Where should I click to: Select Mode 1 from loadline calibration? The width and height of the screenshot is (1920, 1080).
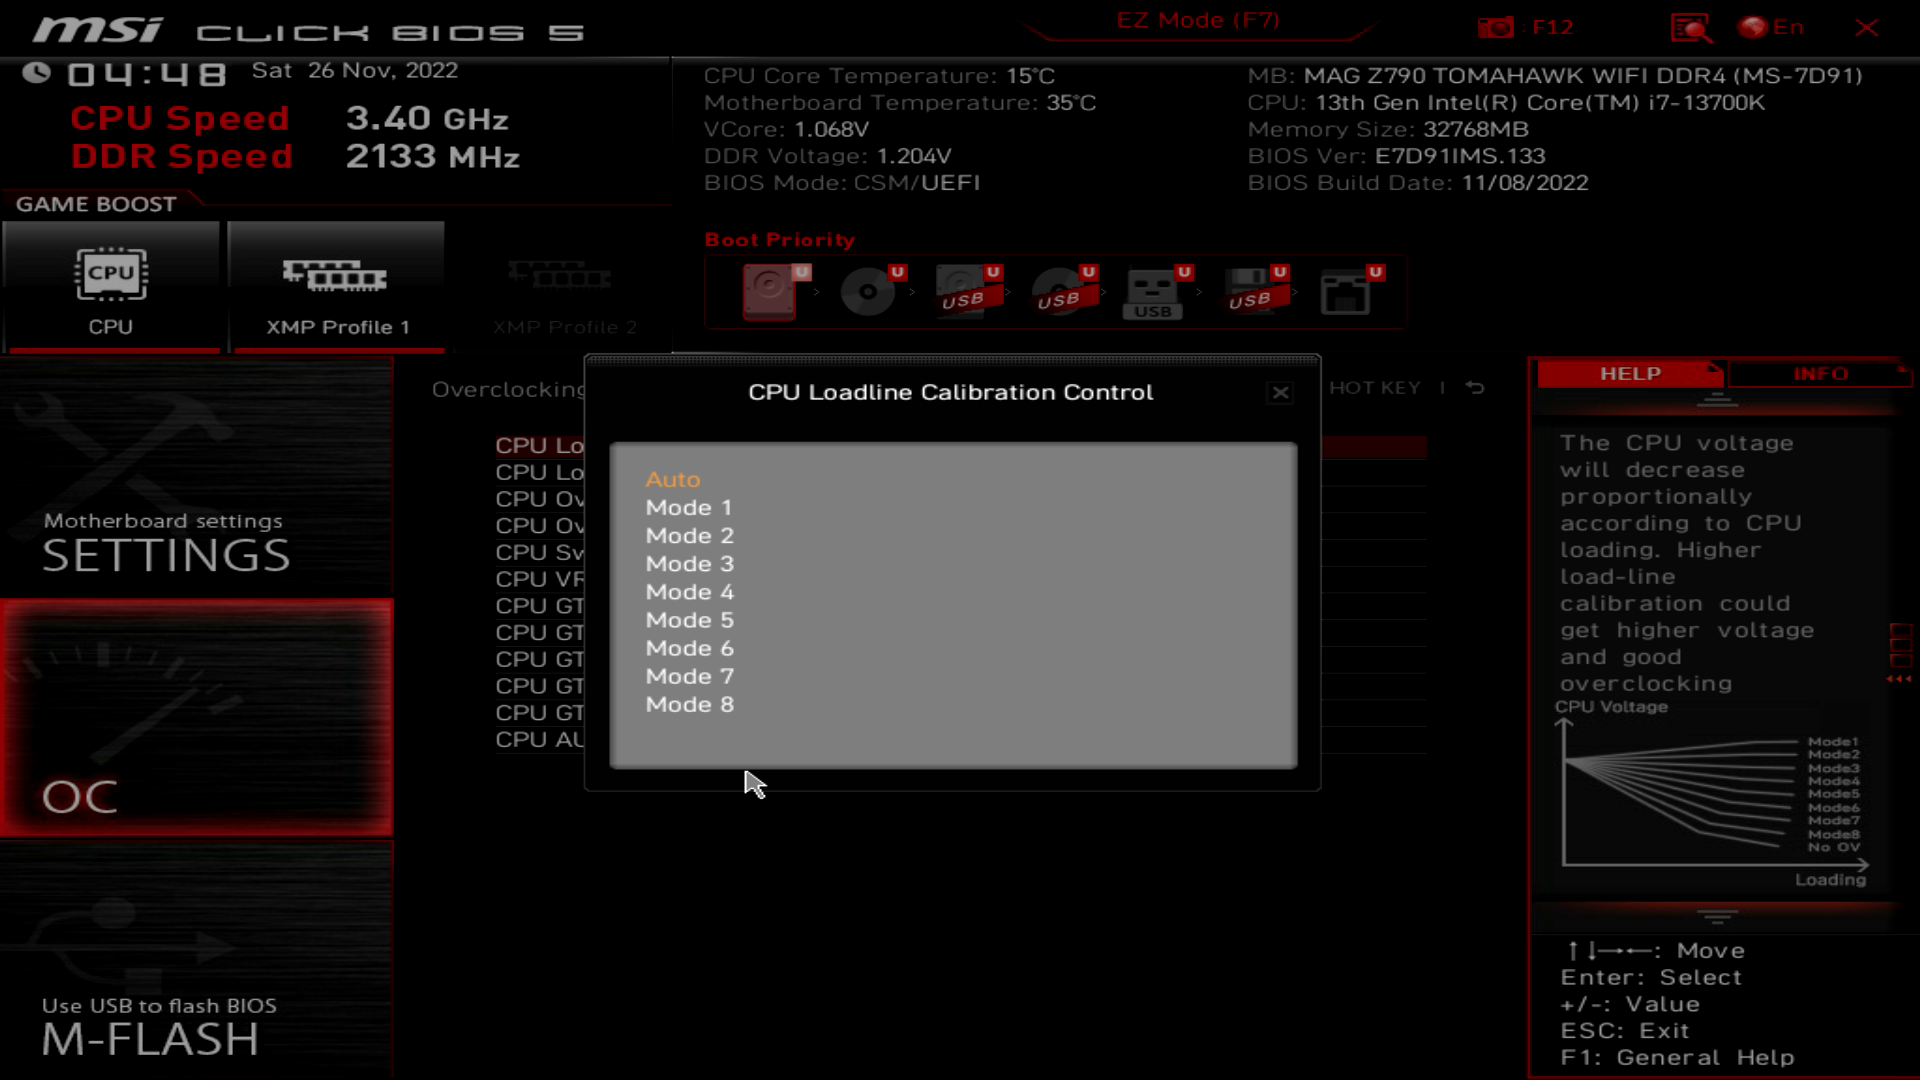[x=688, y=506]
